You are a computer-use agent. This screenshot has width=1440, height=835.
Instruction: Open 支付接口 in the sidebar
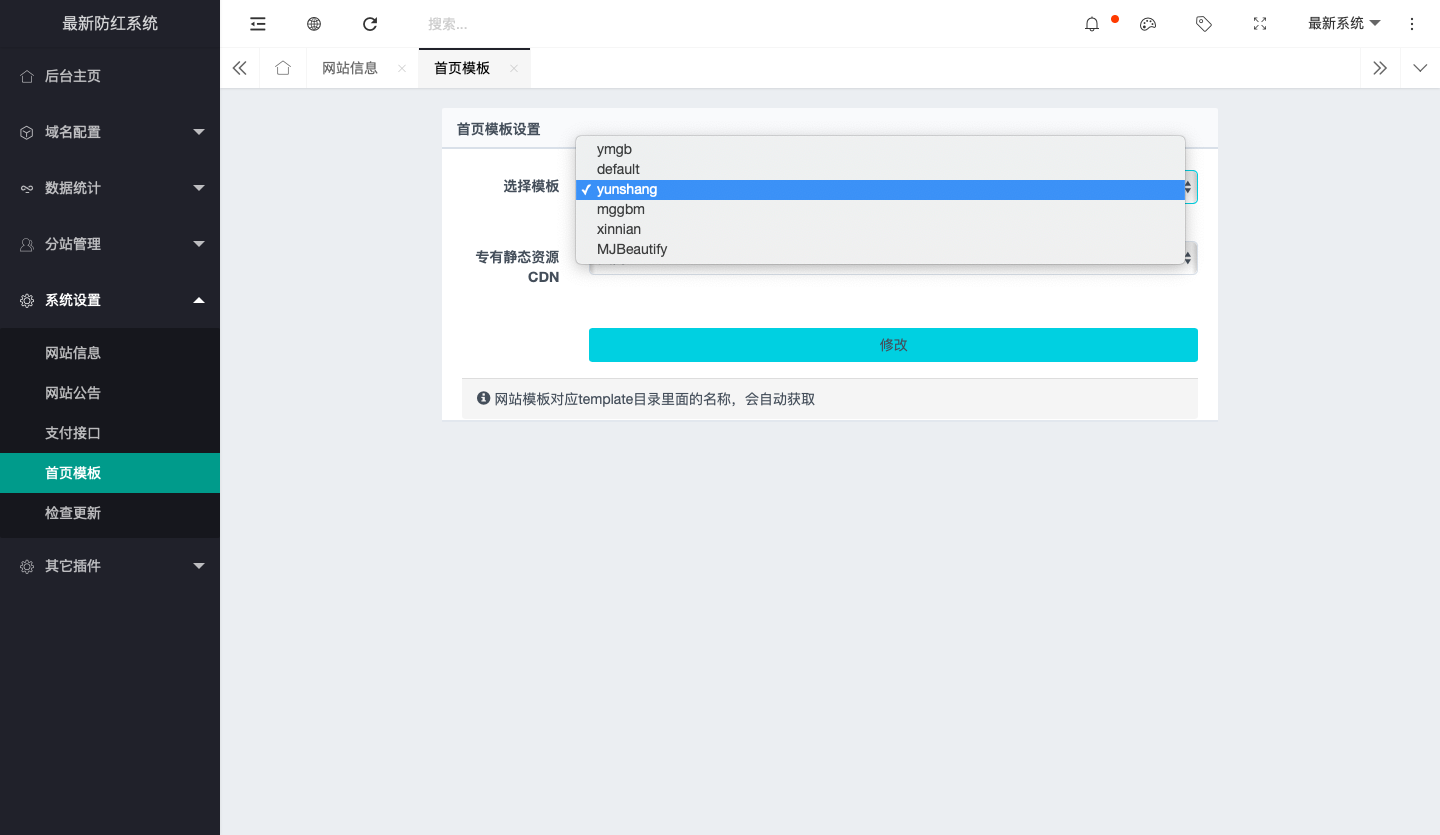(73, 433)
